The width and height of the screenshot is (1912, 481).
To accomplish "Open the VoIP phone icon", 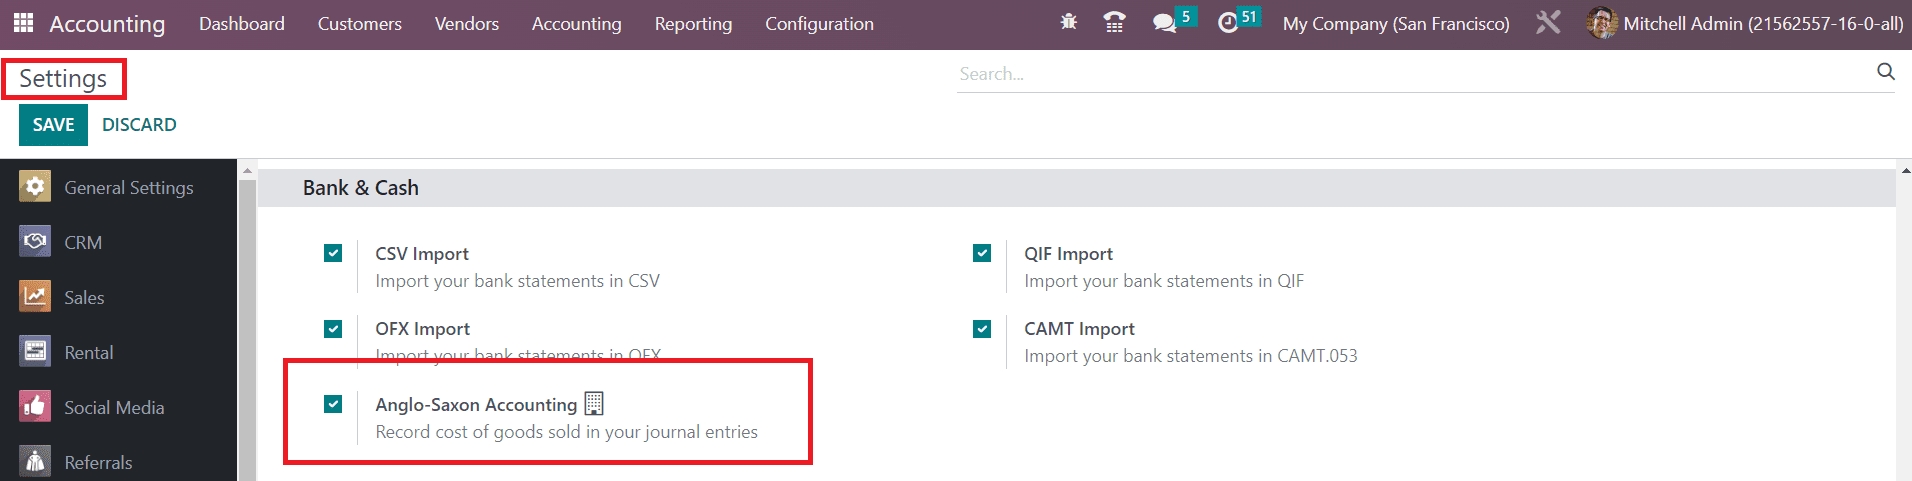I will [1114, 22].
